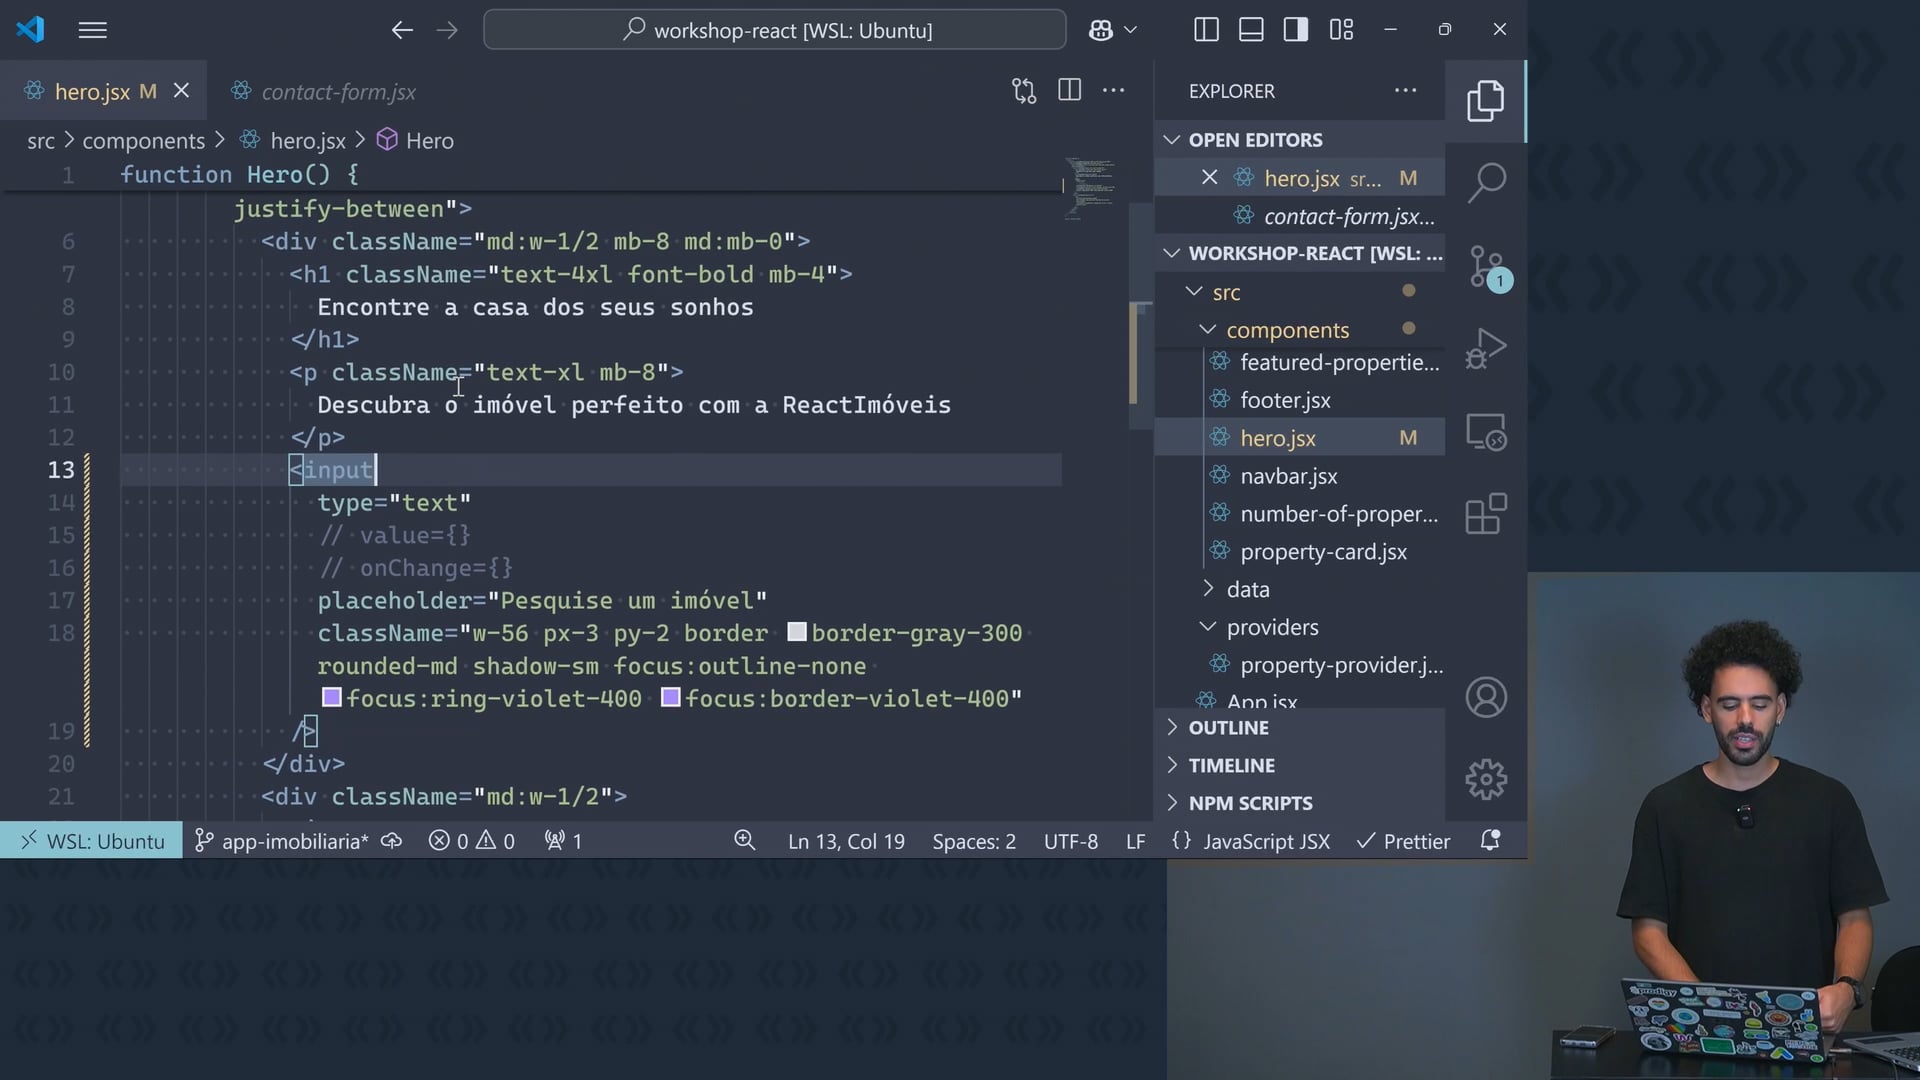Expand the data folder
The image size is (1920, 1080).
1247,590
